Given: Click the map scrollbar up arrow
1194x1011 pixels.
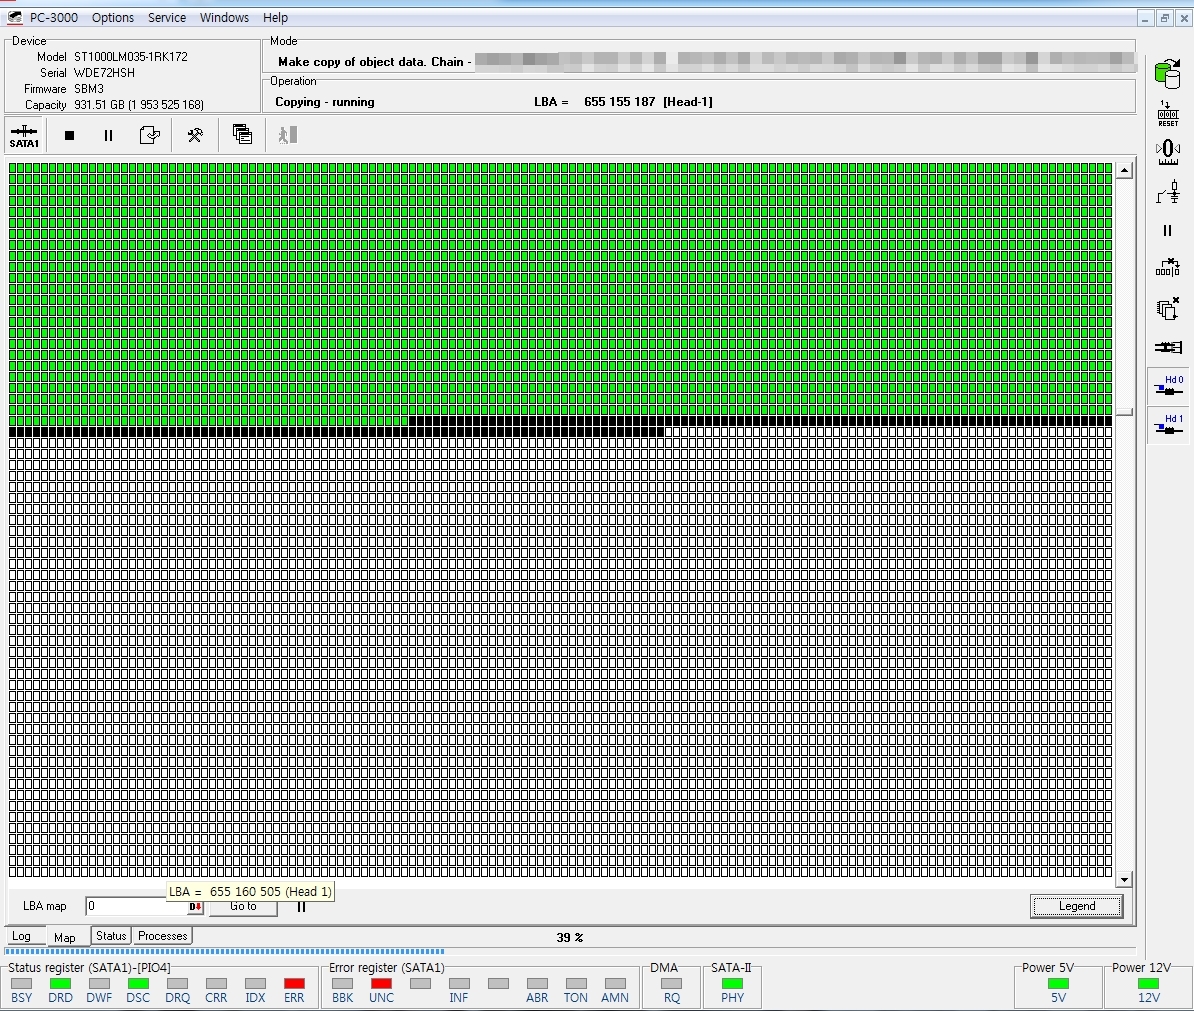Looking at the screenshot, I should click(1124, 171).
